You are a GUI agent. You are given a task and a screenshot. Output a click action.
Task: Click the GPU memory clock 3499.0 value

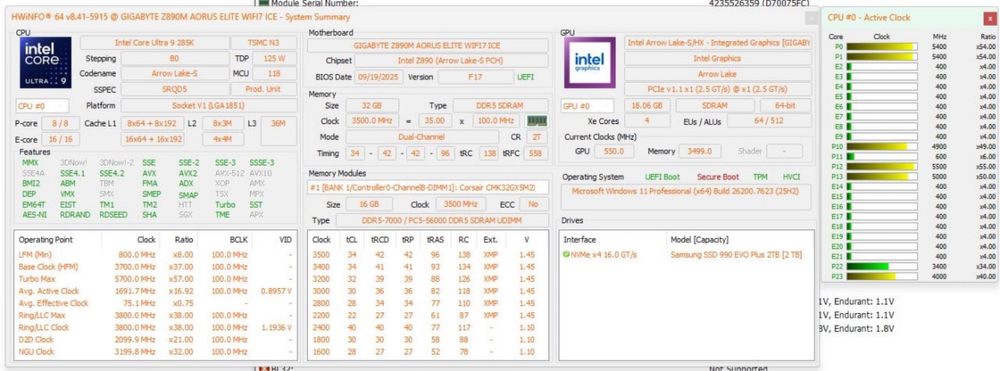pyautogui.click(x=700, y=151)
